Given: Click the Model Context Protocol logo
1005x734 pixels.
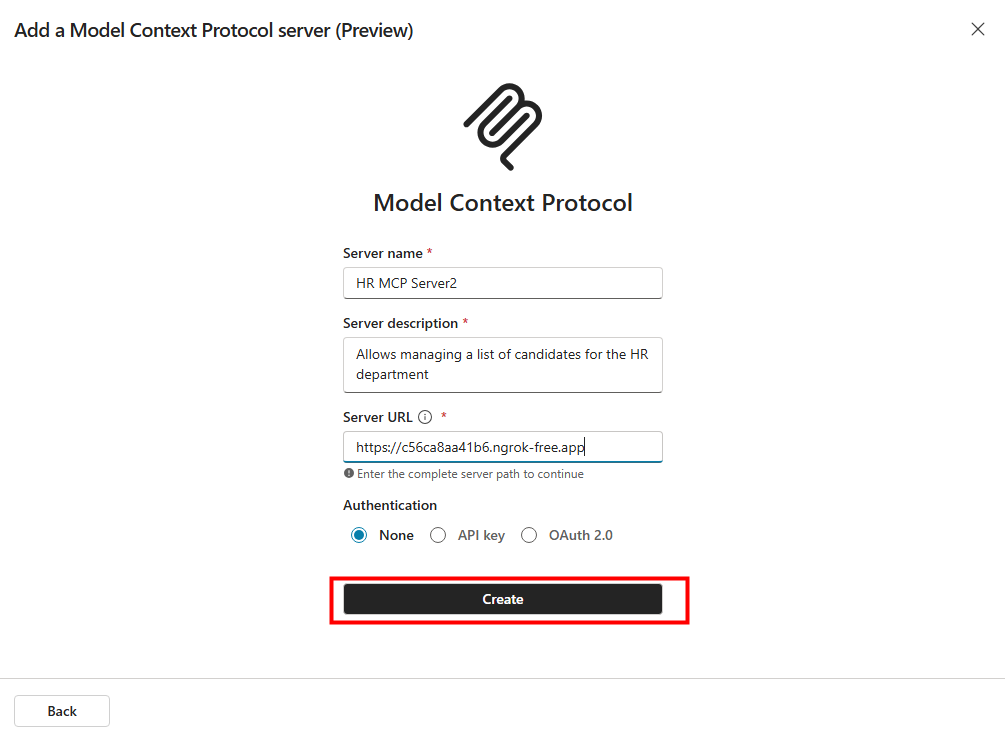Looking at the screenshot, I should click(502, 126).
